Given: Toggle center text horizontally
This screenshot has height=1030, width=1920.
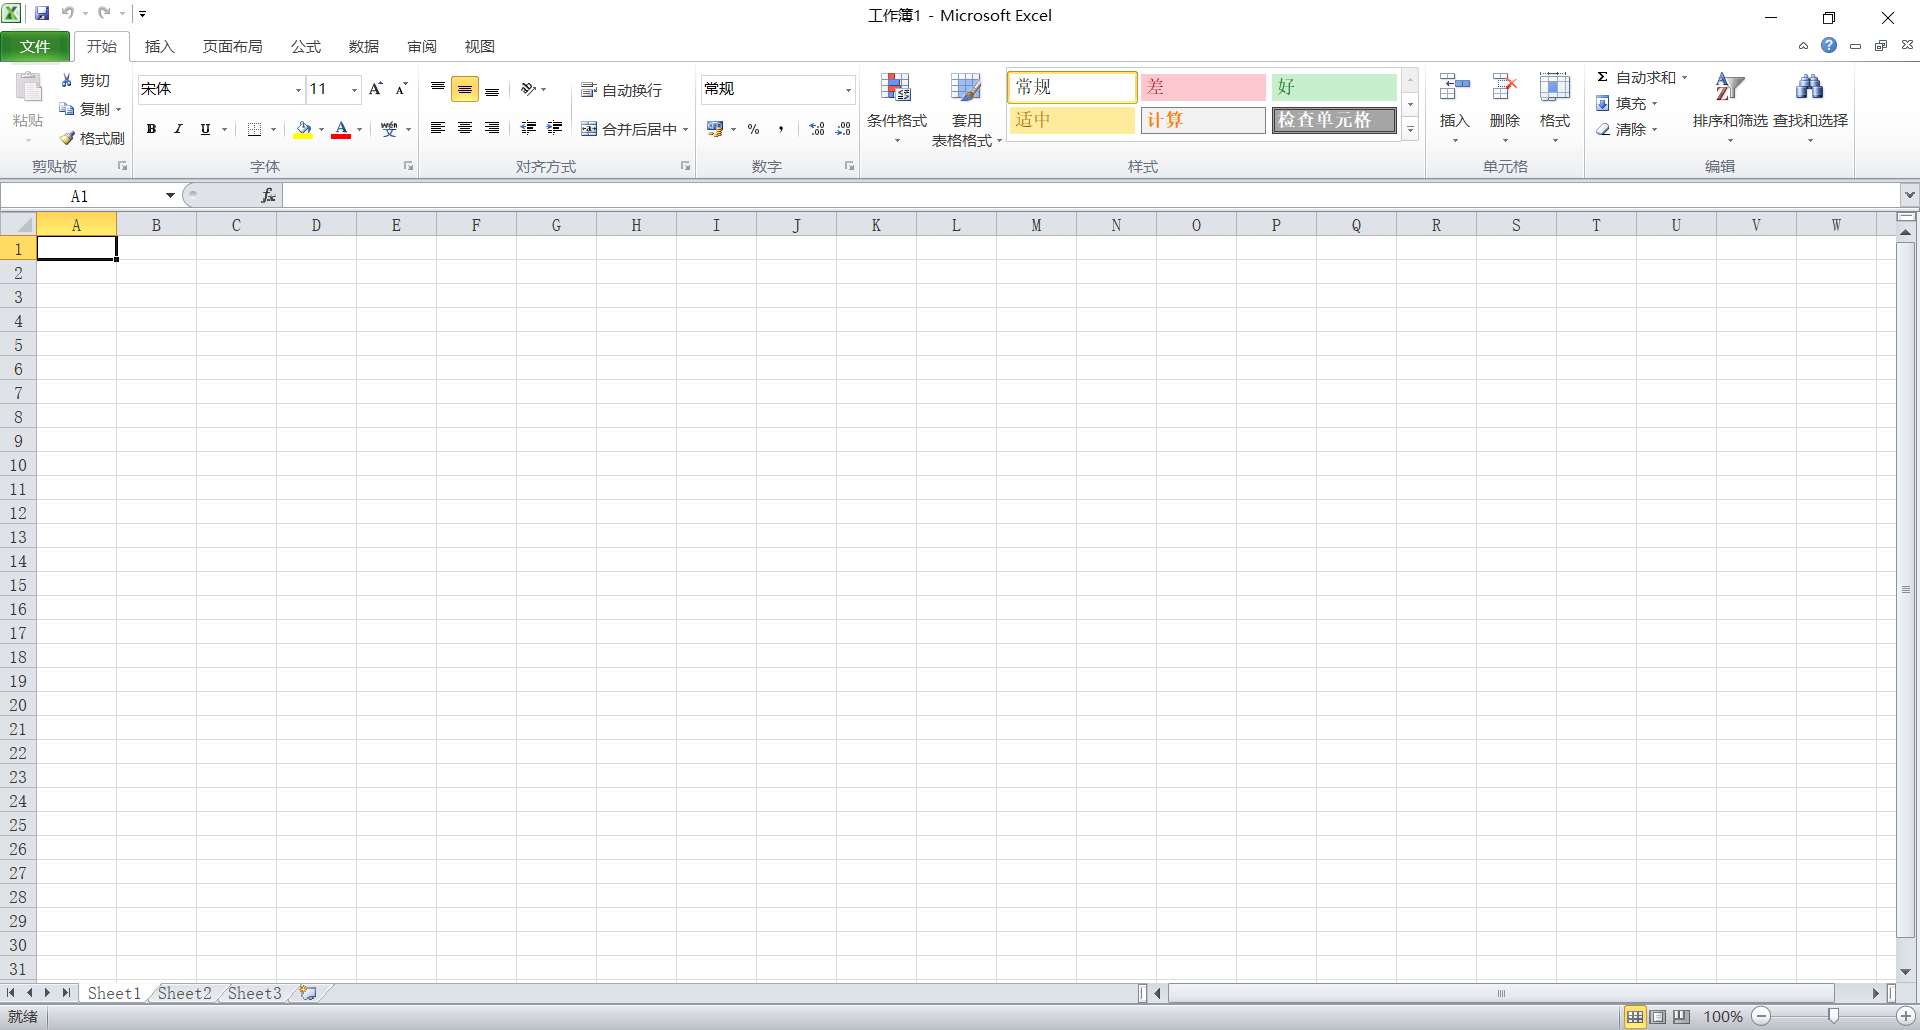Looking at the screenshot, I should coord(465,128).
